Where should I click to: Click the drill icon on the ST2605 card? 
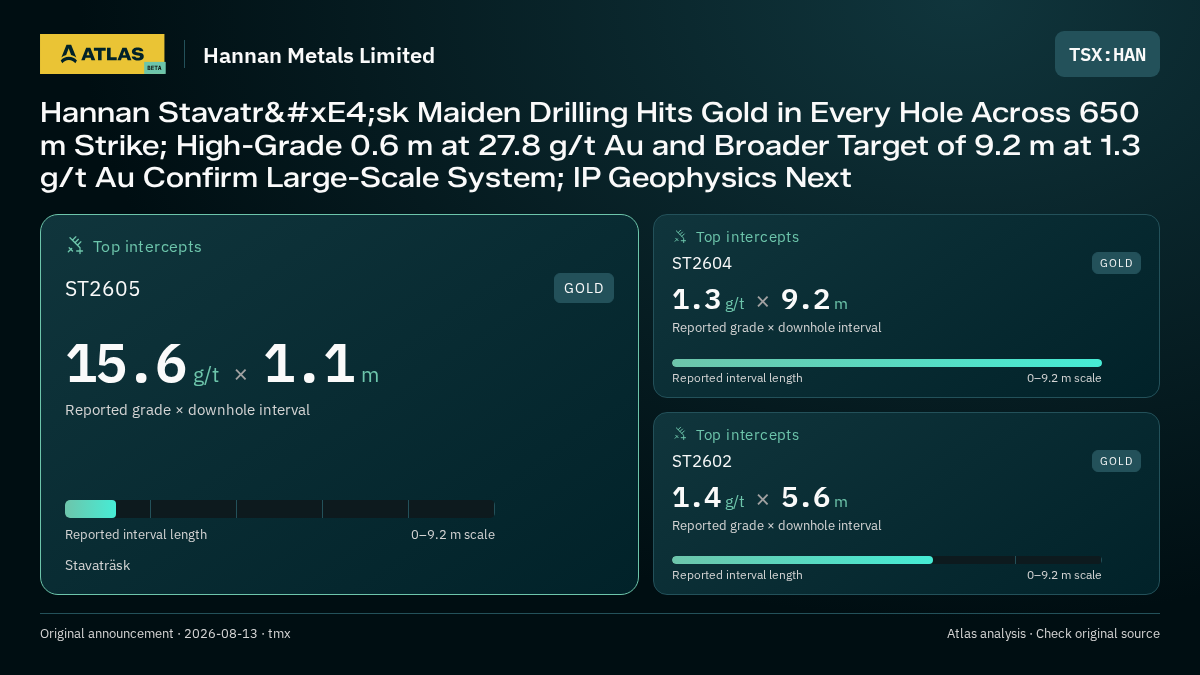(75, 246)
